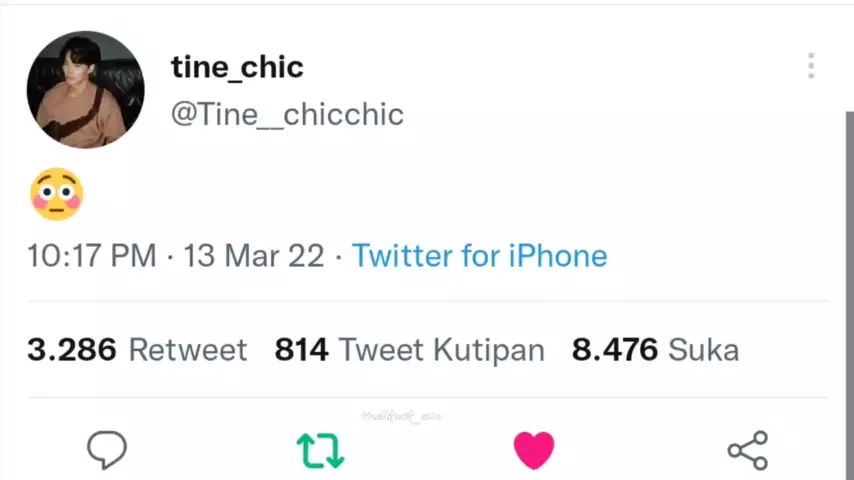This screenshot has height=480, width=854.
Task: Click the 814 quote count number
Action: click(301, 350)
